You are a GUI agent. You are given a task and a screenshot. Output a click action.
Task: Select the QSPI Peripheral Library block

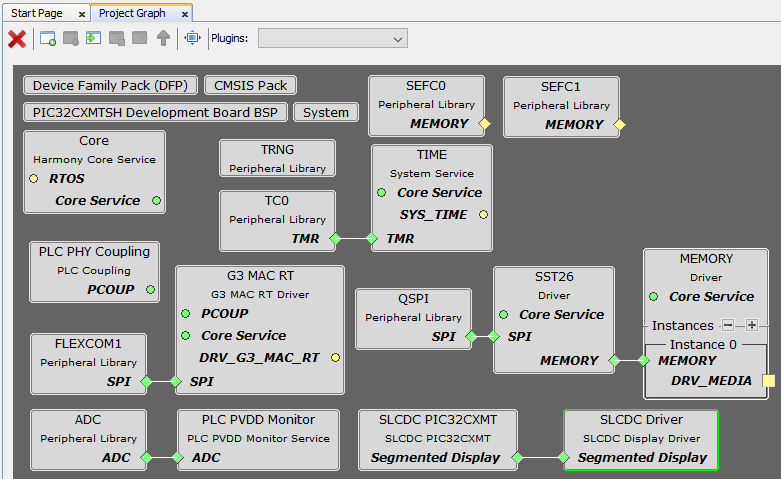tap(413, 319)
